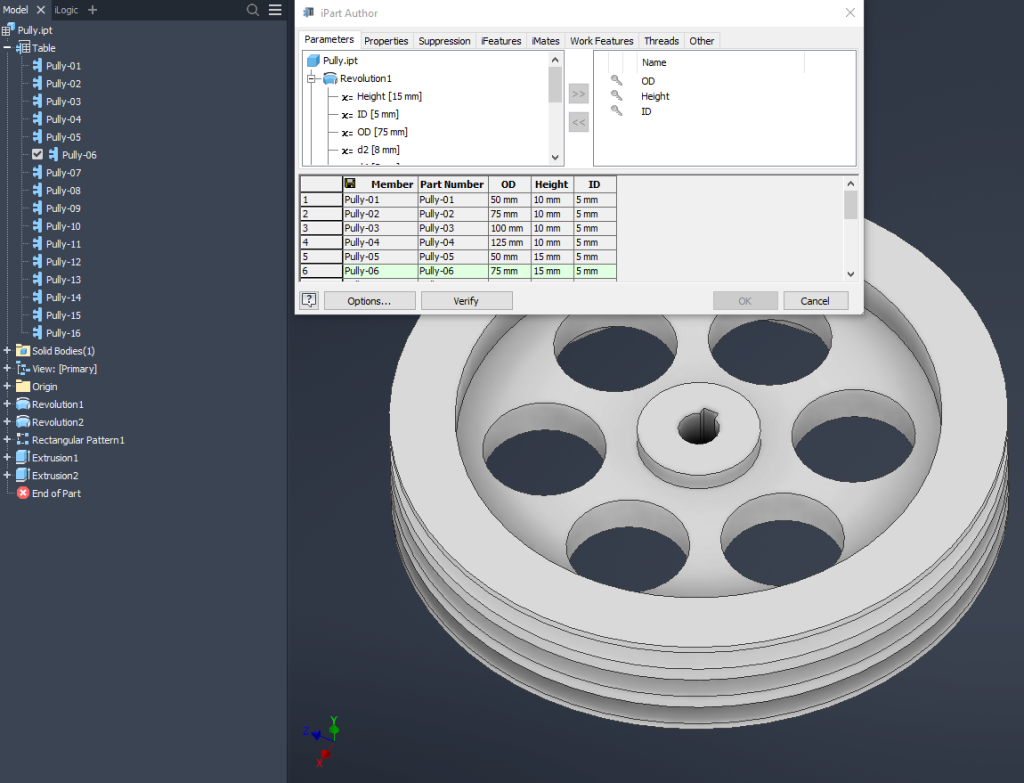Open the Options dialog
Viewport: 1024px width, 783px height.
point(369,300)
